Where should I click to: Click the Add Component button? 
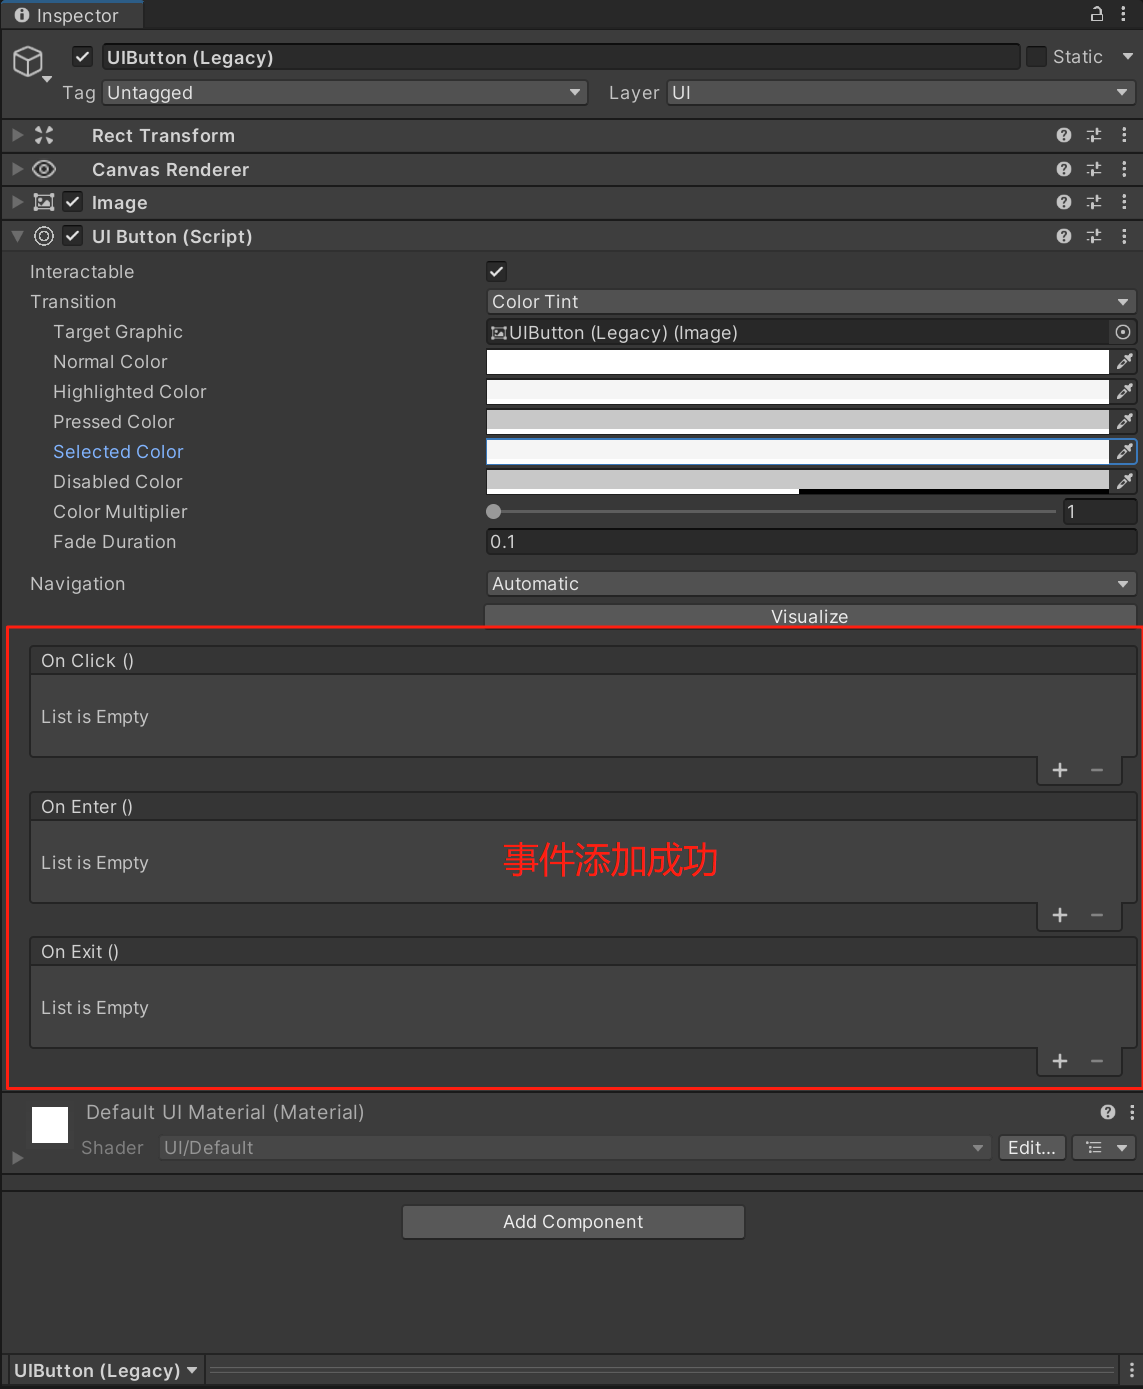pyautogui.click(x=572, y=1221)
